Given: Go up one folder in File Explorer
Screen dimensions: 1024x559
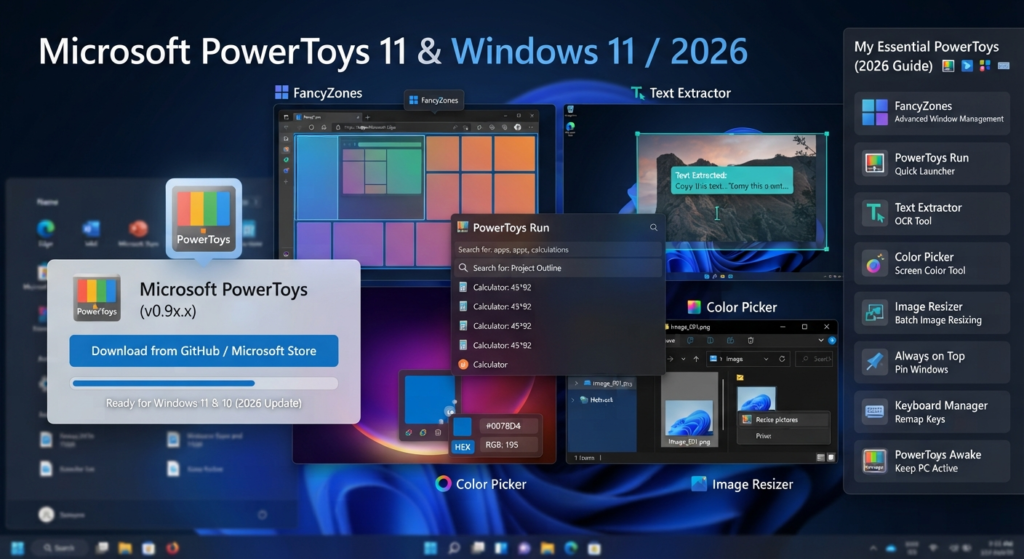Looking at the screenshot, I should point(696,359).
